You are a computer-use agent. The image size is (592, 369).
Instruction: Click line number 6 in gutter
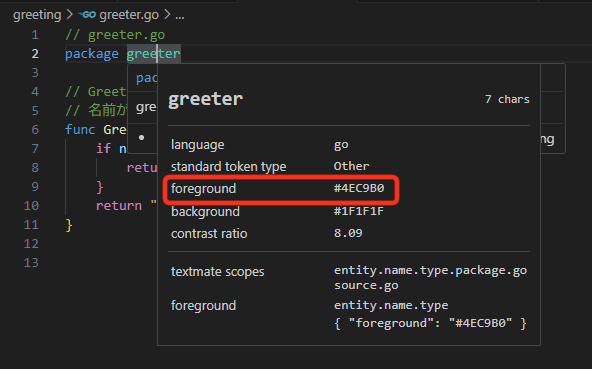click(35, 130)
